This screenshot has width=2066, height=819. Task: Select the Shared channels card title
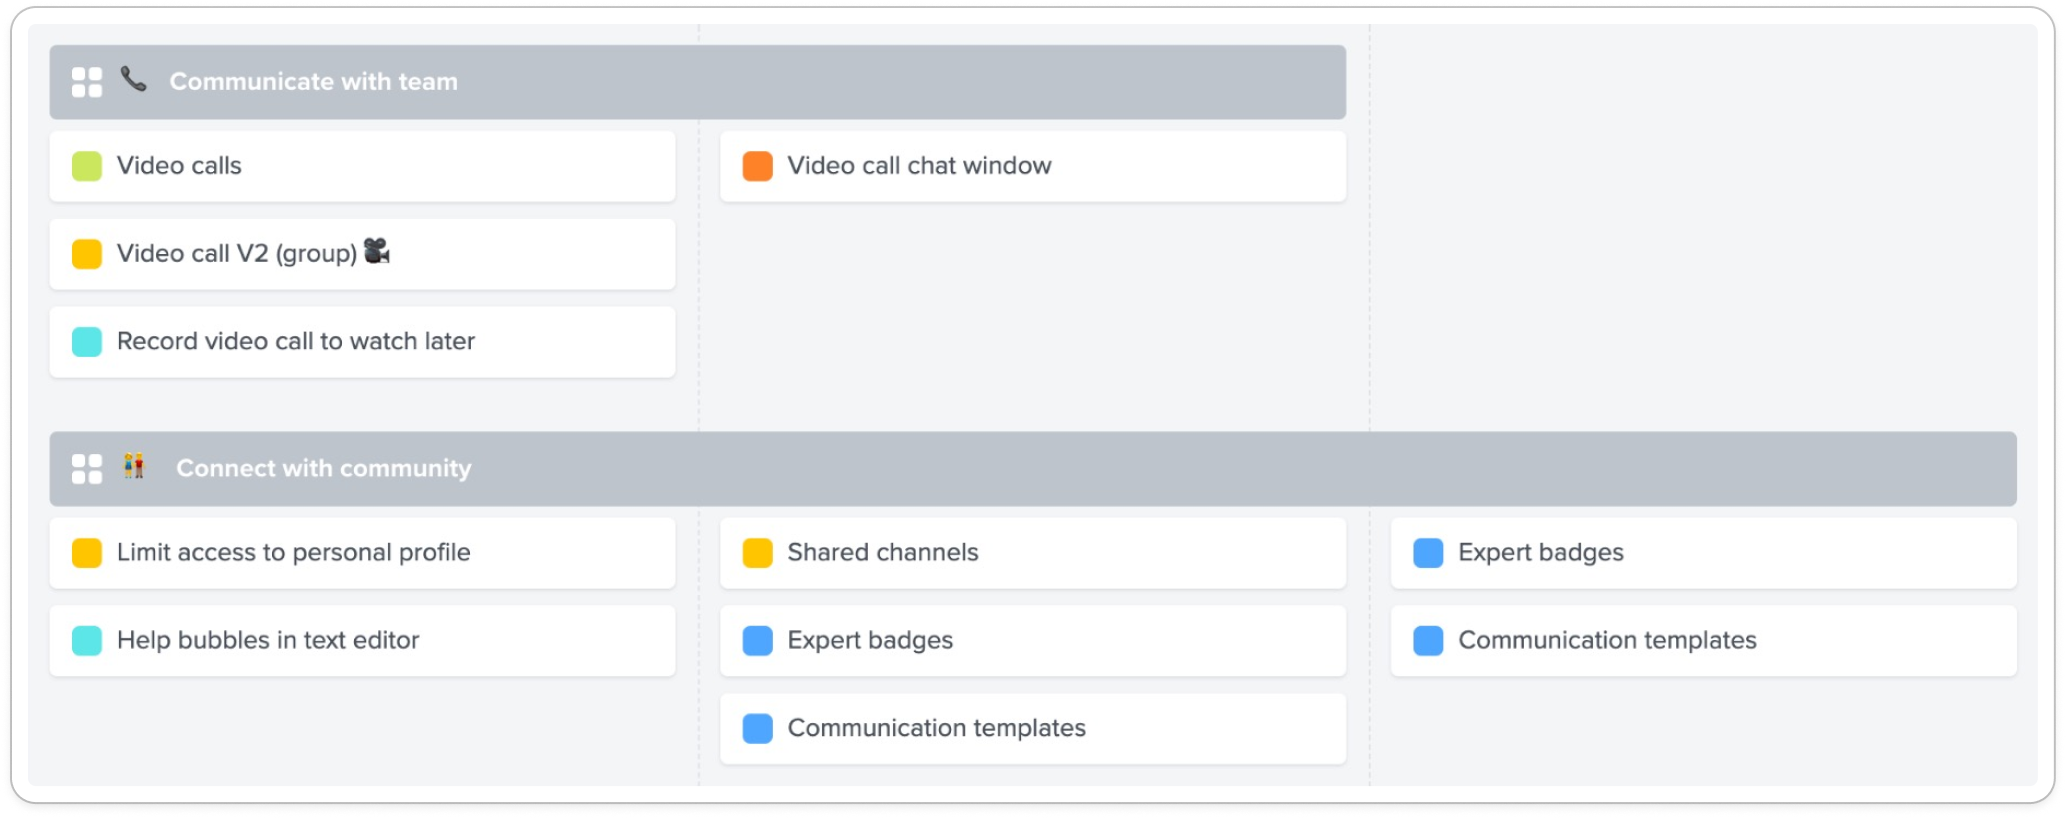pos(882,553)
